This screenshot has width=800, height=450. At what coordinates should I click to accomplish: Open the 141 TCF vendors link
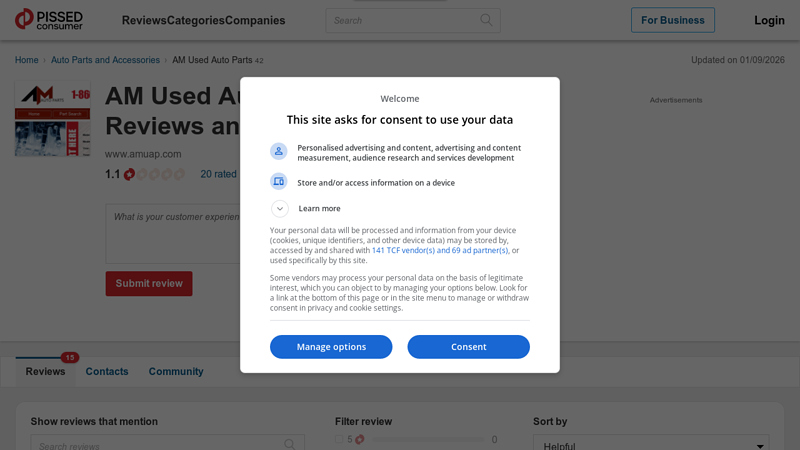440,251
